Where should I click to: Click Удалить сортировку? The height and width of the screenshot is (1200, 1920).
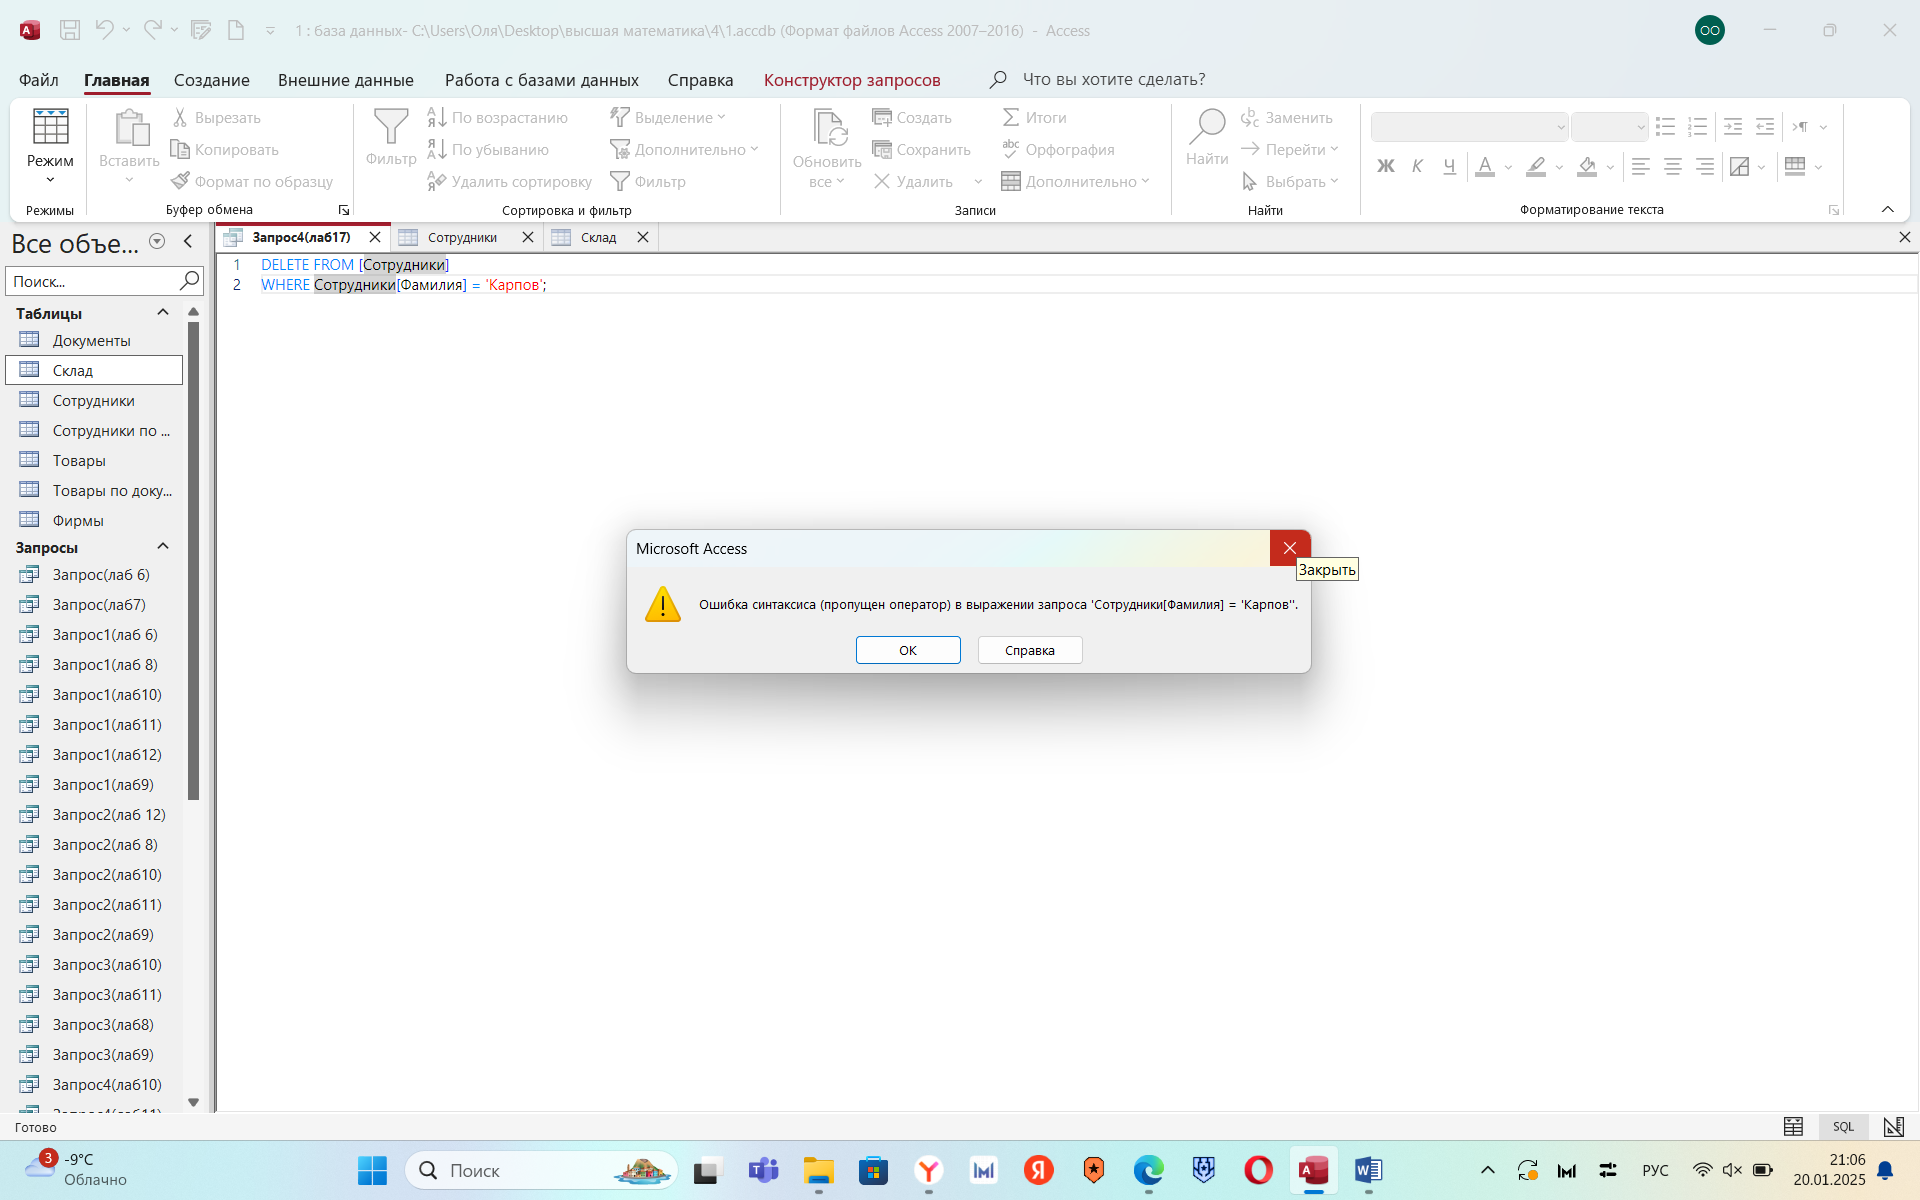[x=509, y=182]
